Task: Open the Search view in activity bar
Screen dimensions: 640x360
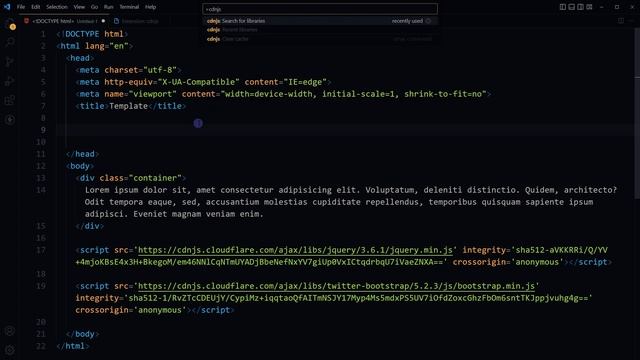Action: (10, 42)
